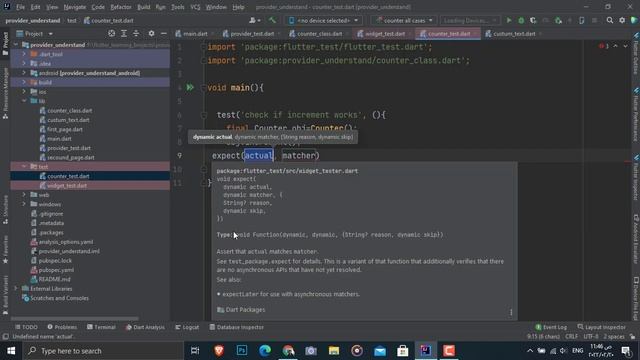Open Dart Packages link in documentation popup

[245, 310]
